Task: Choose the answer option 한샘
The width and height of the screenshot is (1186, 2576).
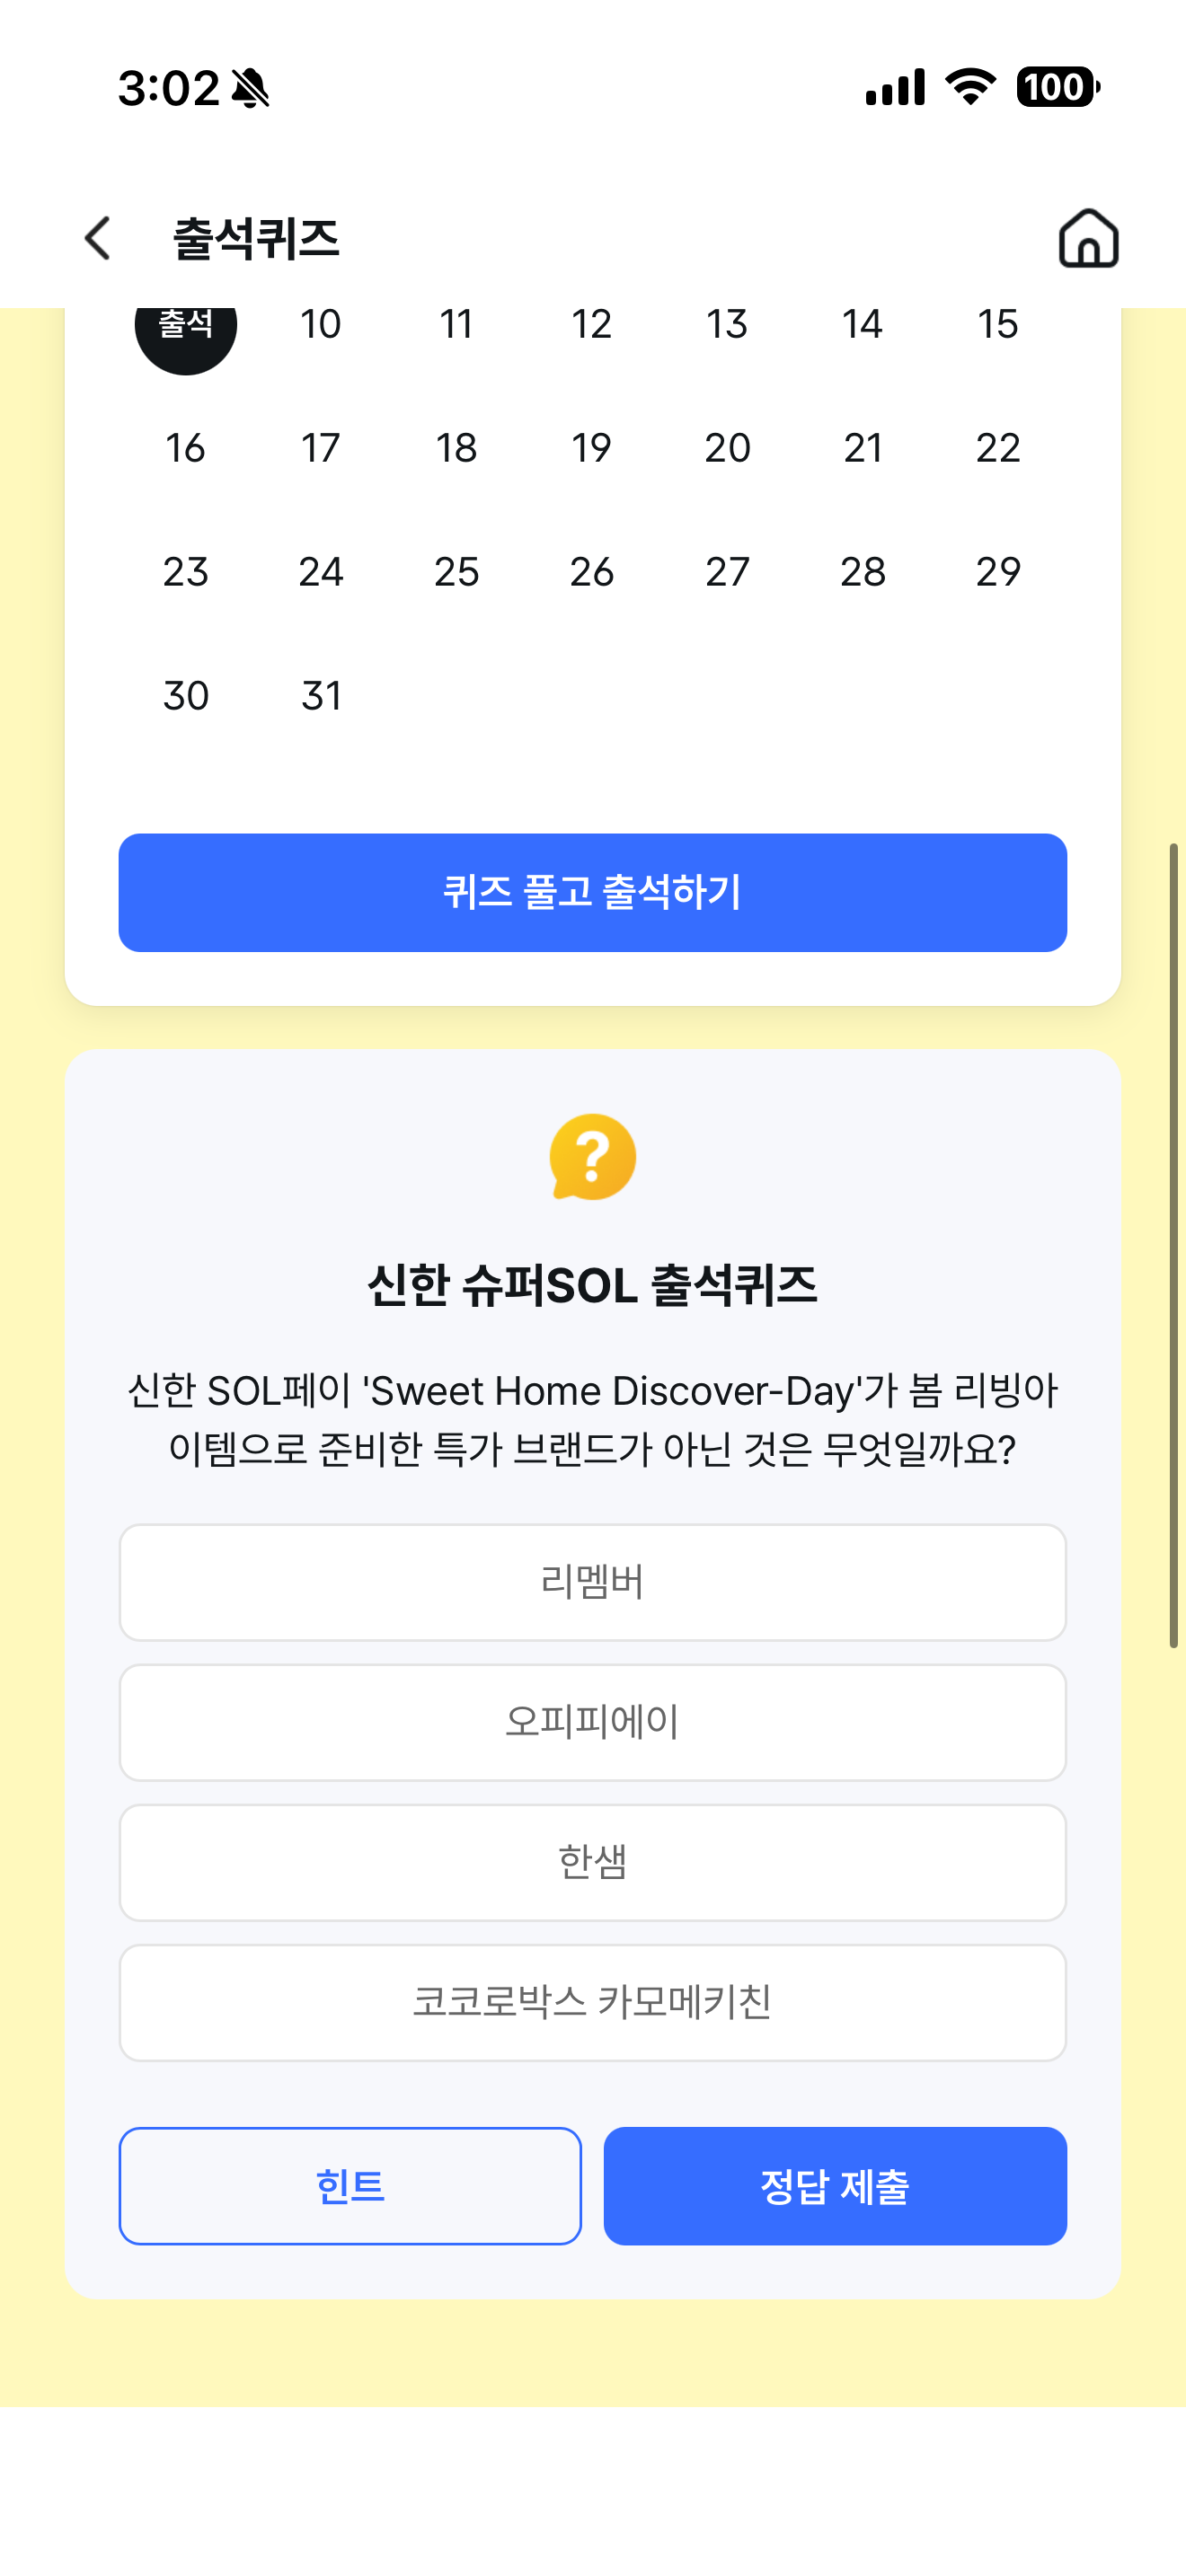Action: (x=593, y=1862)
